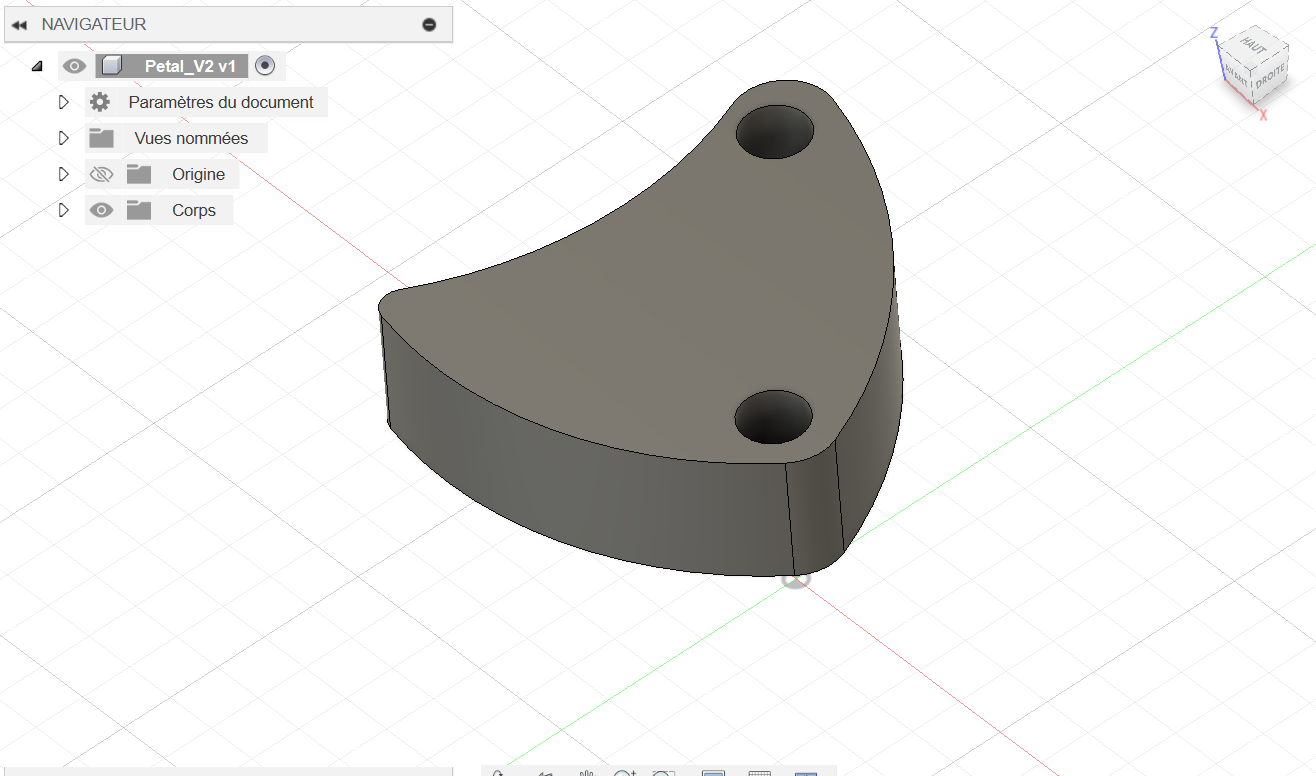
Task: Click the HAUT face of the ViewCube
Action: 1253,45
